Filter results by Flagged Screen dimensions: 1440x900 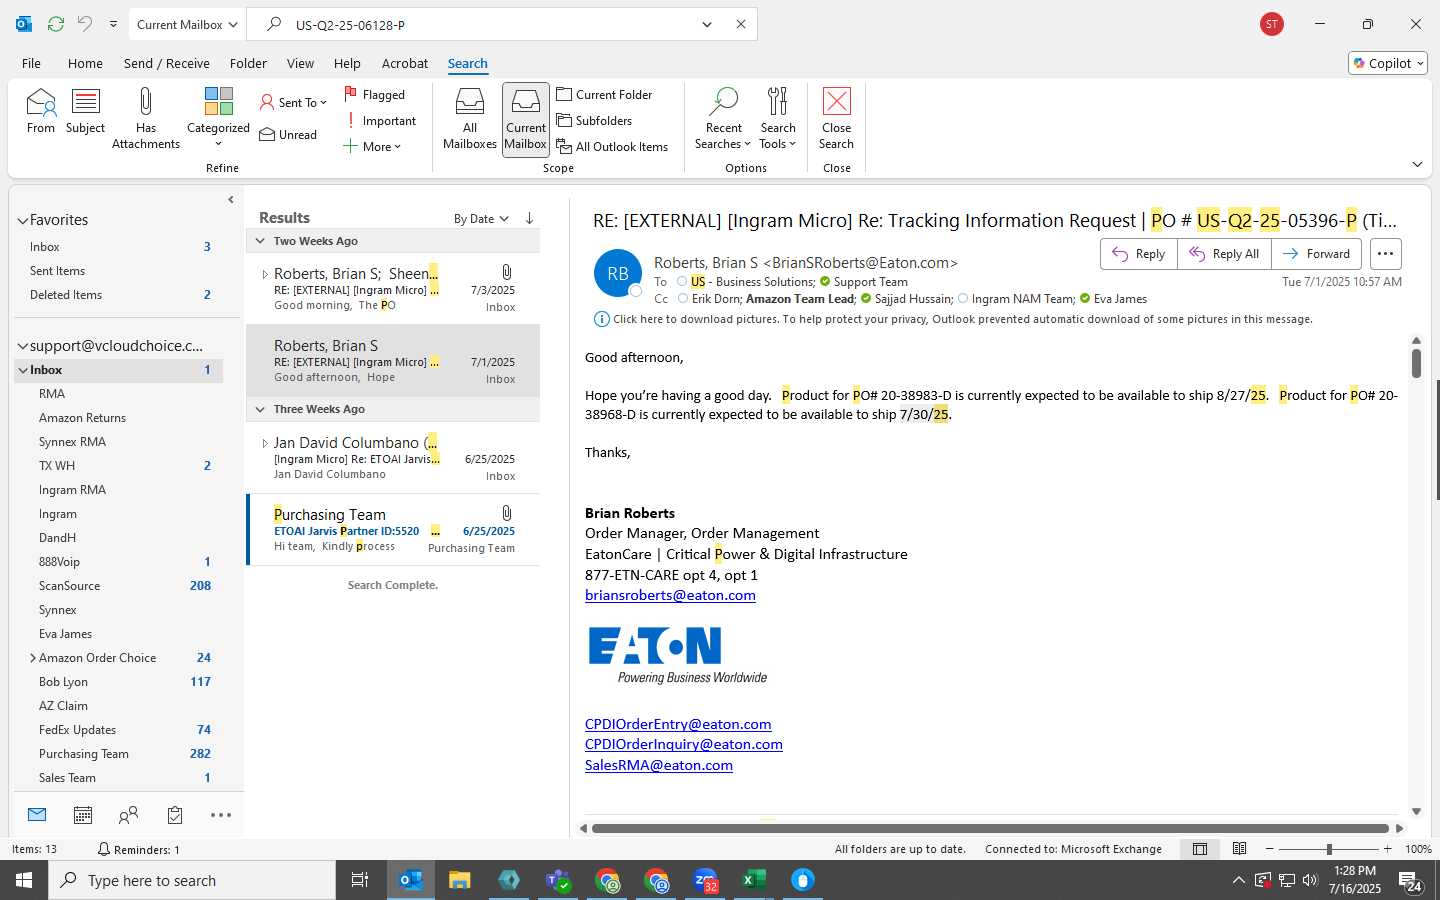(375, 94)
